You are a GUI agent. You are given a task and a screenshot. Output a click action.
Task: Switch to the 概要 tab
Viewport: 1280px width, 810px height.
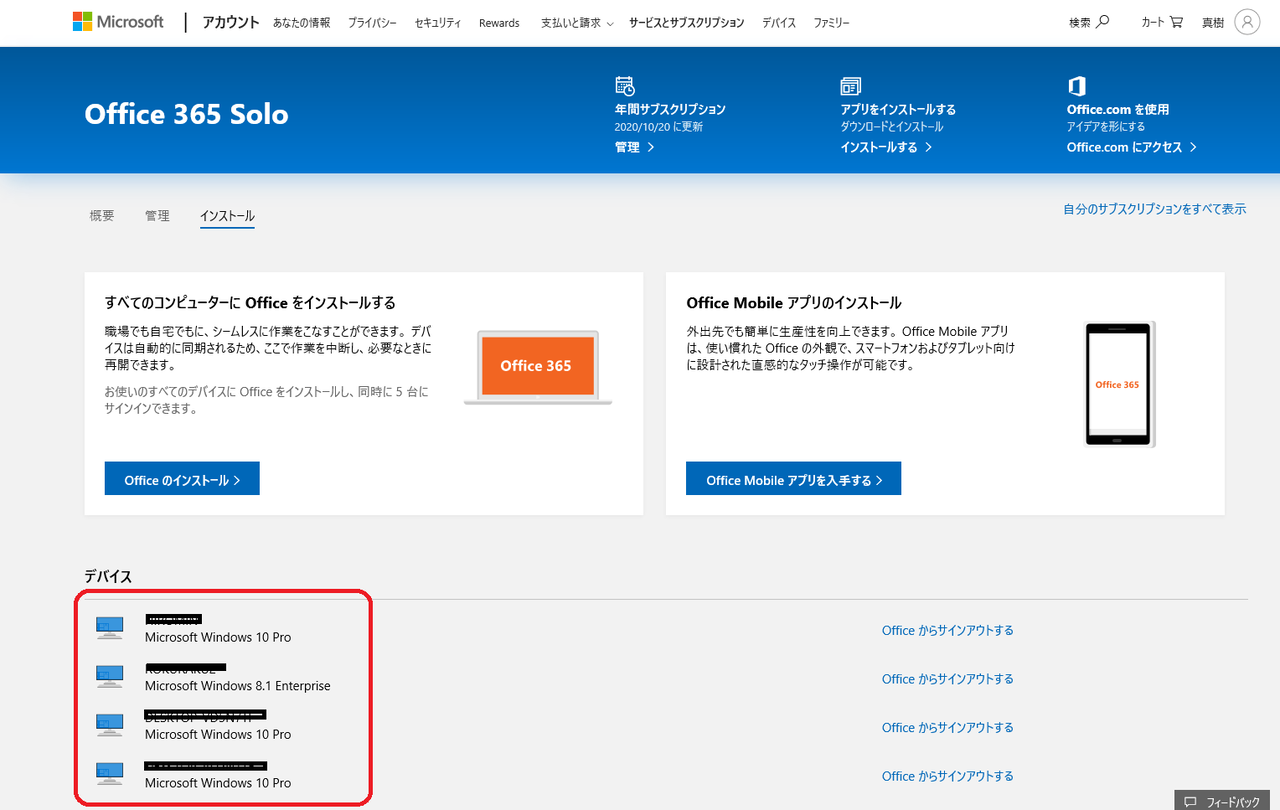tap(102, 216)
